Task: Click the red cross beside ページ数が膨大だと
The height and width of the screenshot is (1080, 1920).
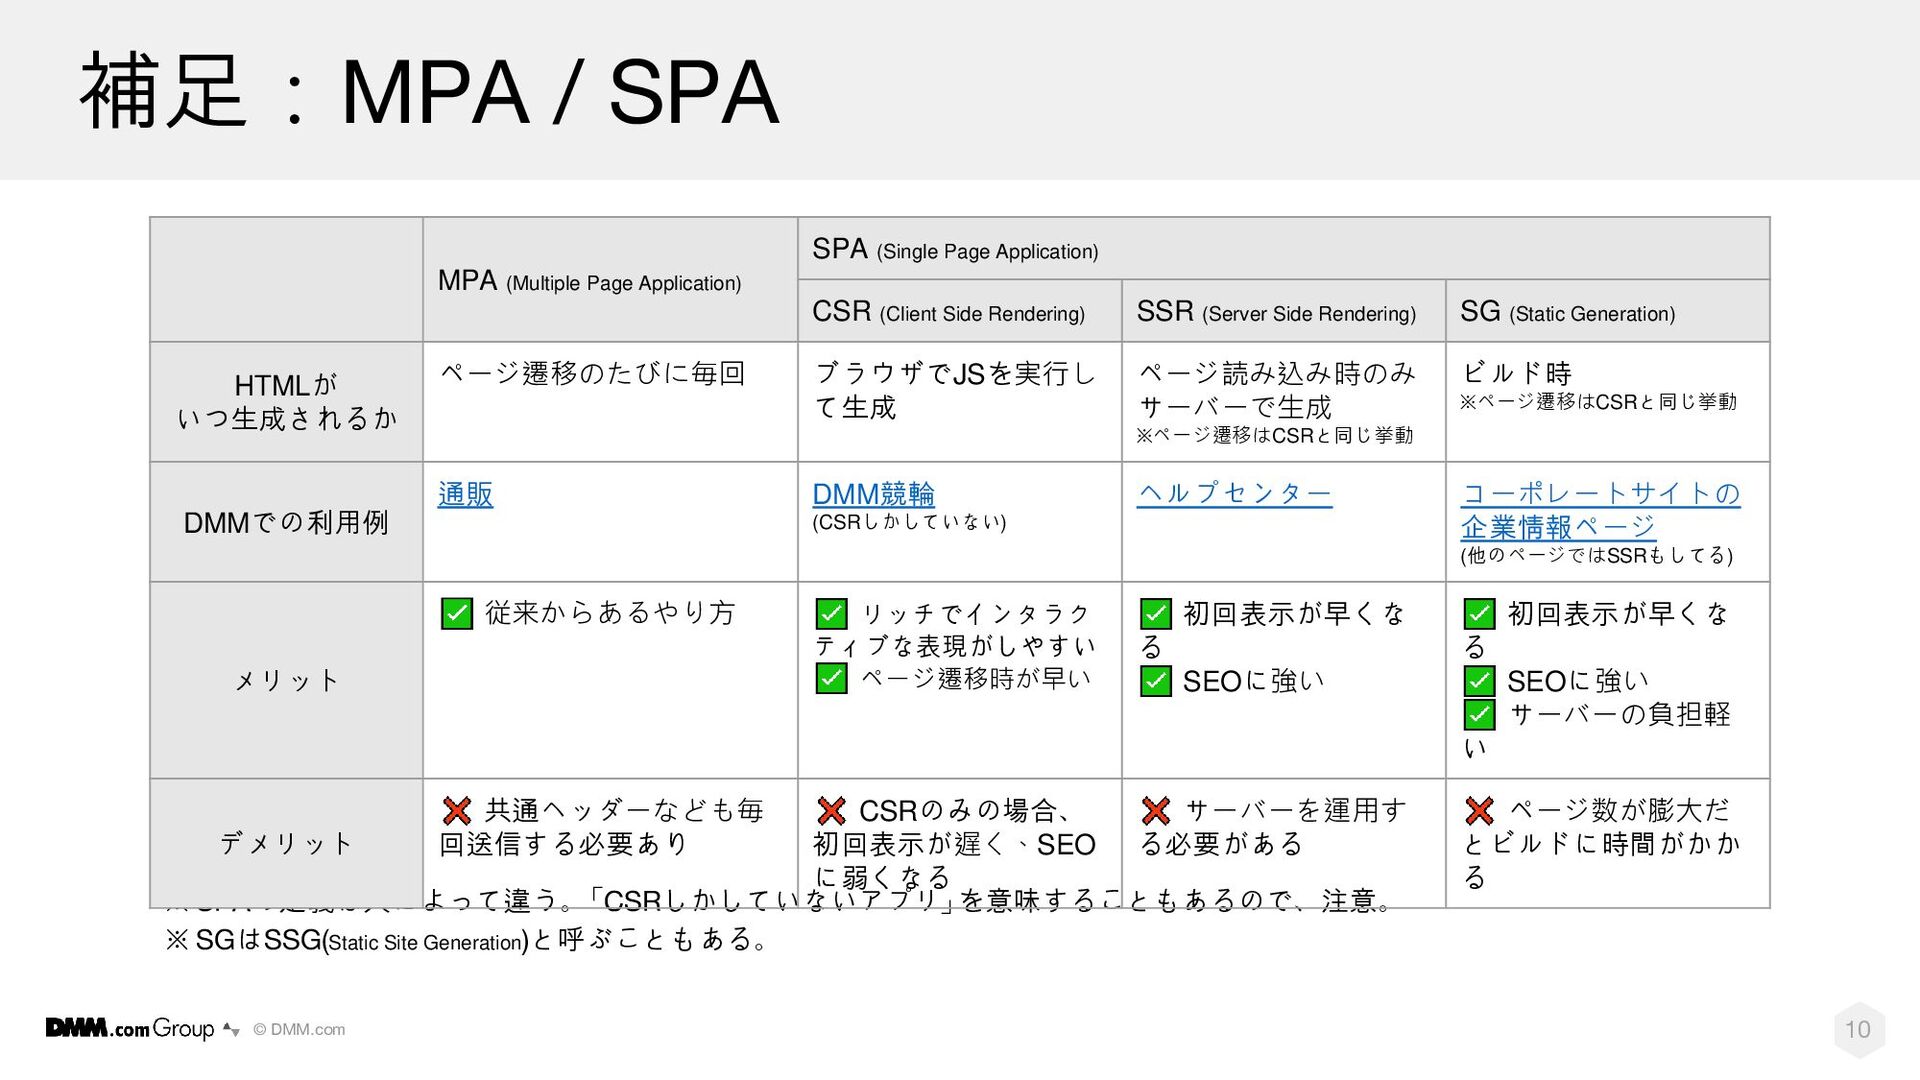Action: click(1479, 810)
